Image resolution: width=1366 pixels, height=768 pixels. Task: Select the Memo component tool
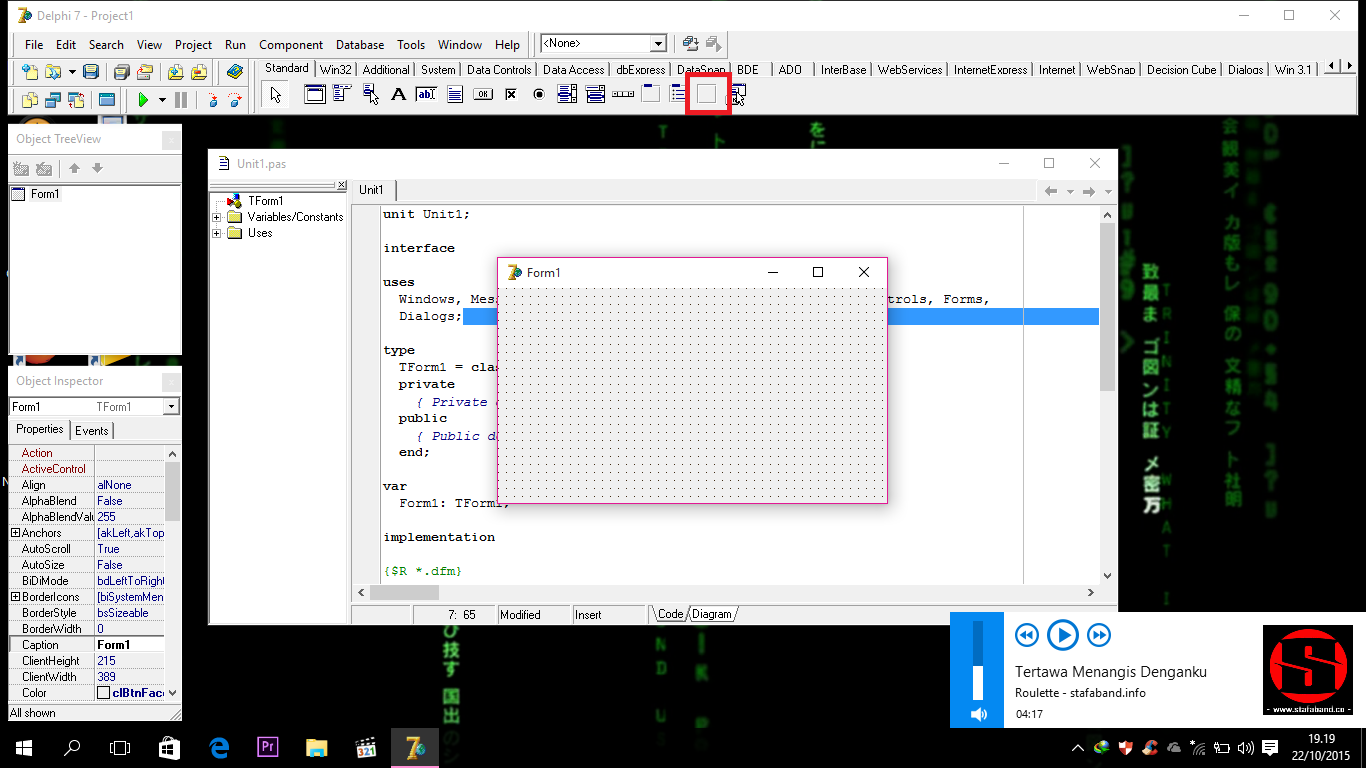456,94
